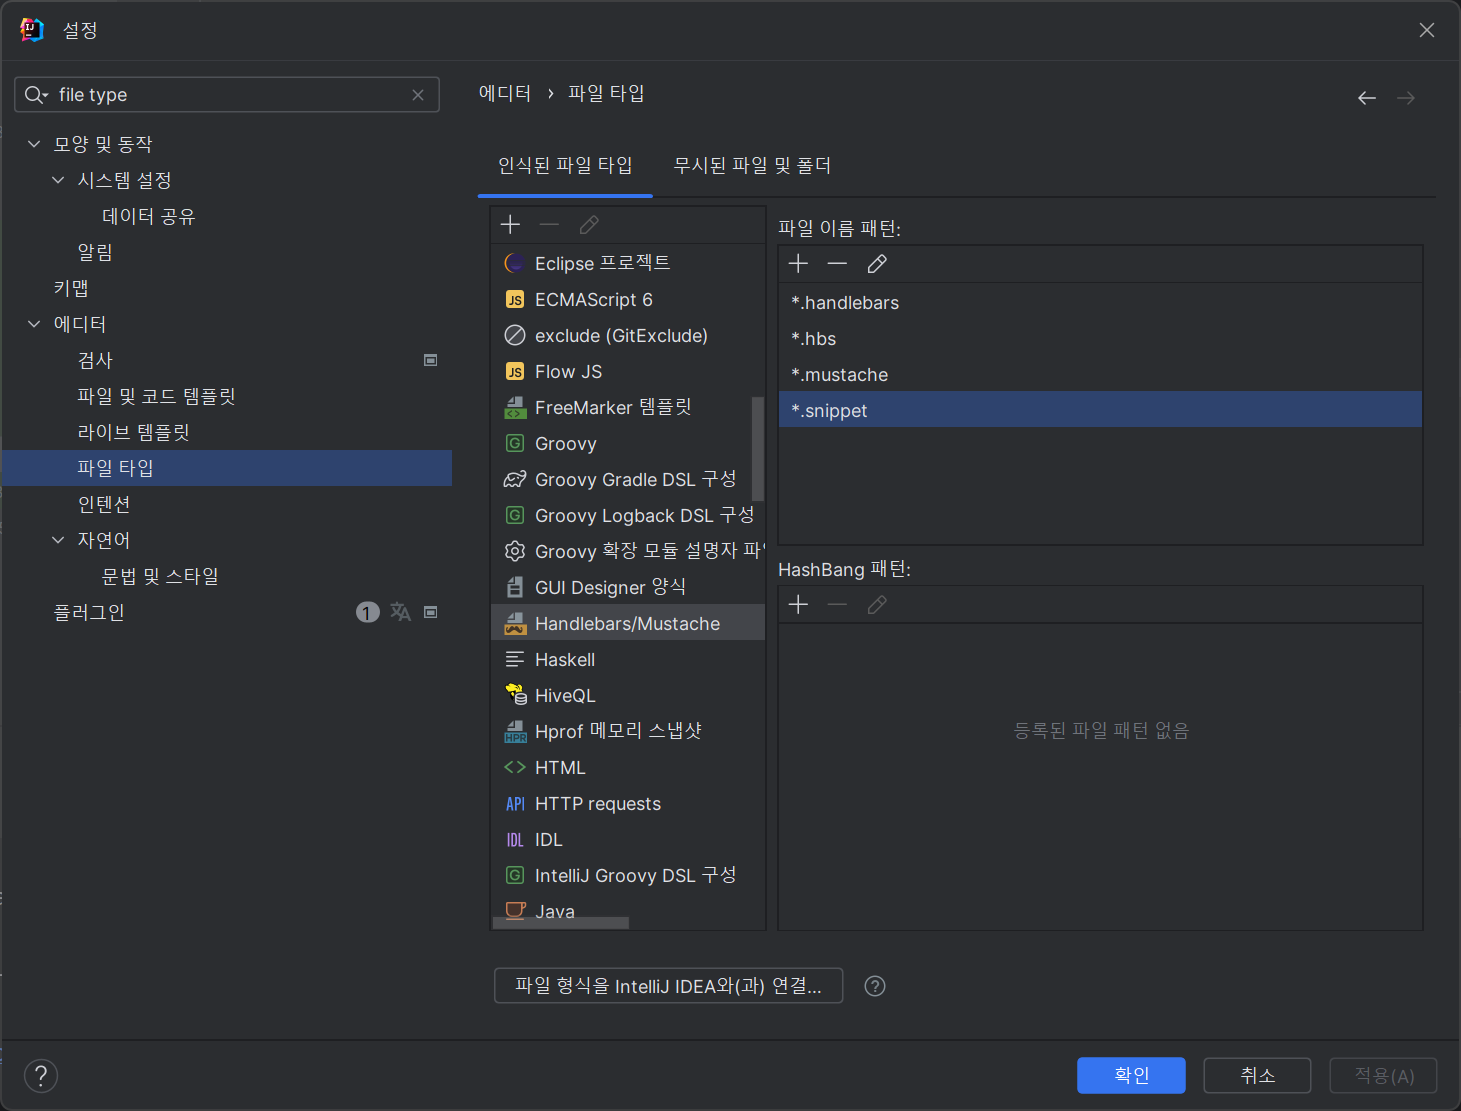Select IntelliJ Groovy DSL 구성 file type
Viewport: 1461px width, 1111px height.
(x=628, y=876)
